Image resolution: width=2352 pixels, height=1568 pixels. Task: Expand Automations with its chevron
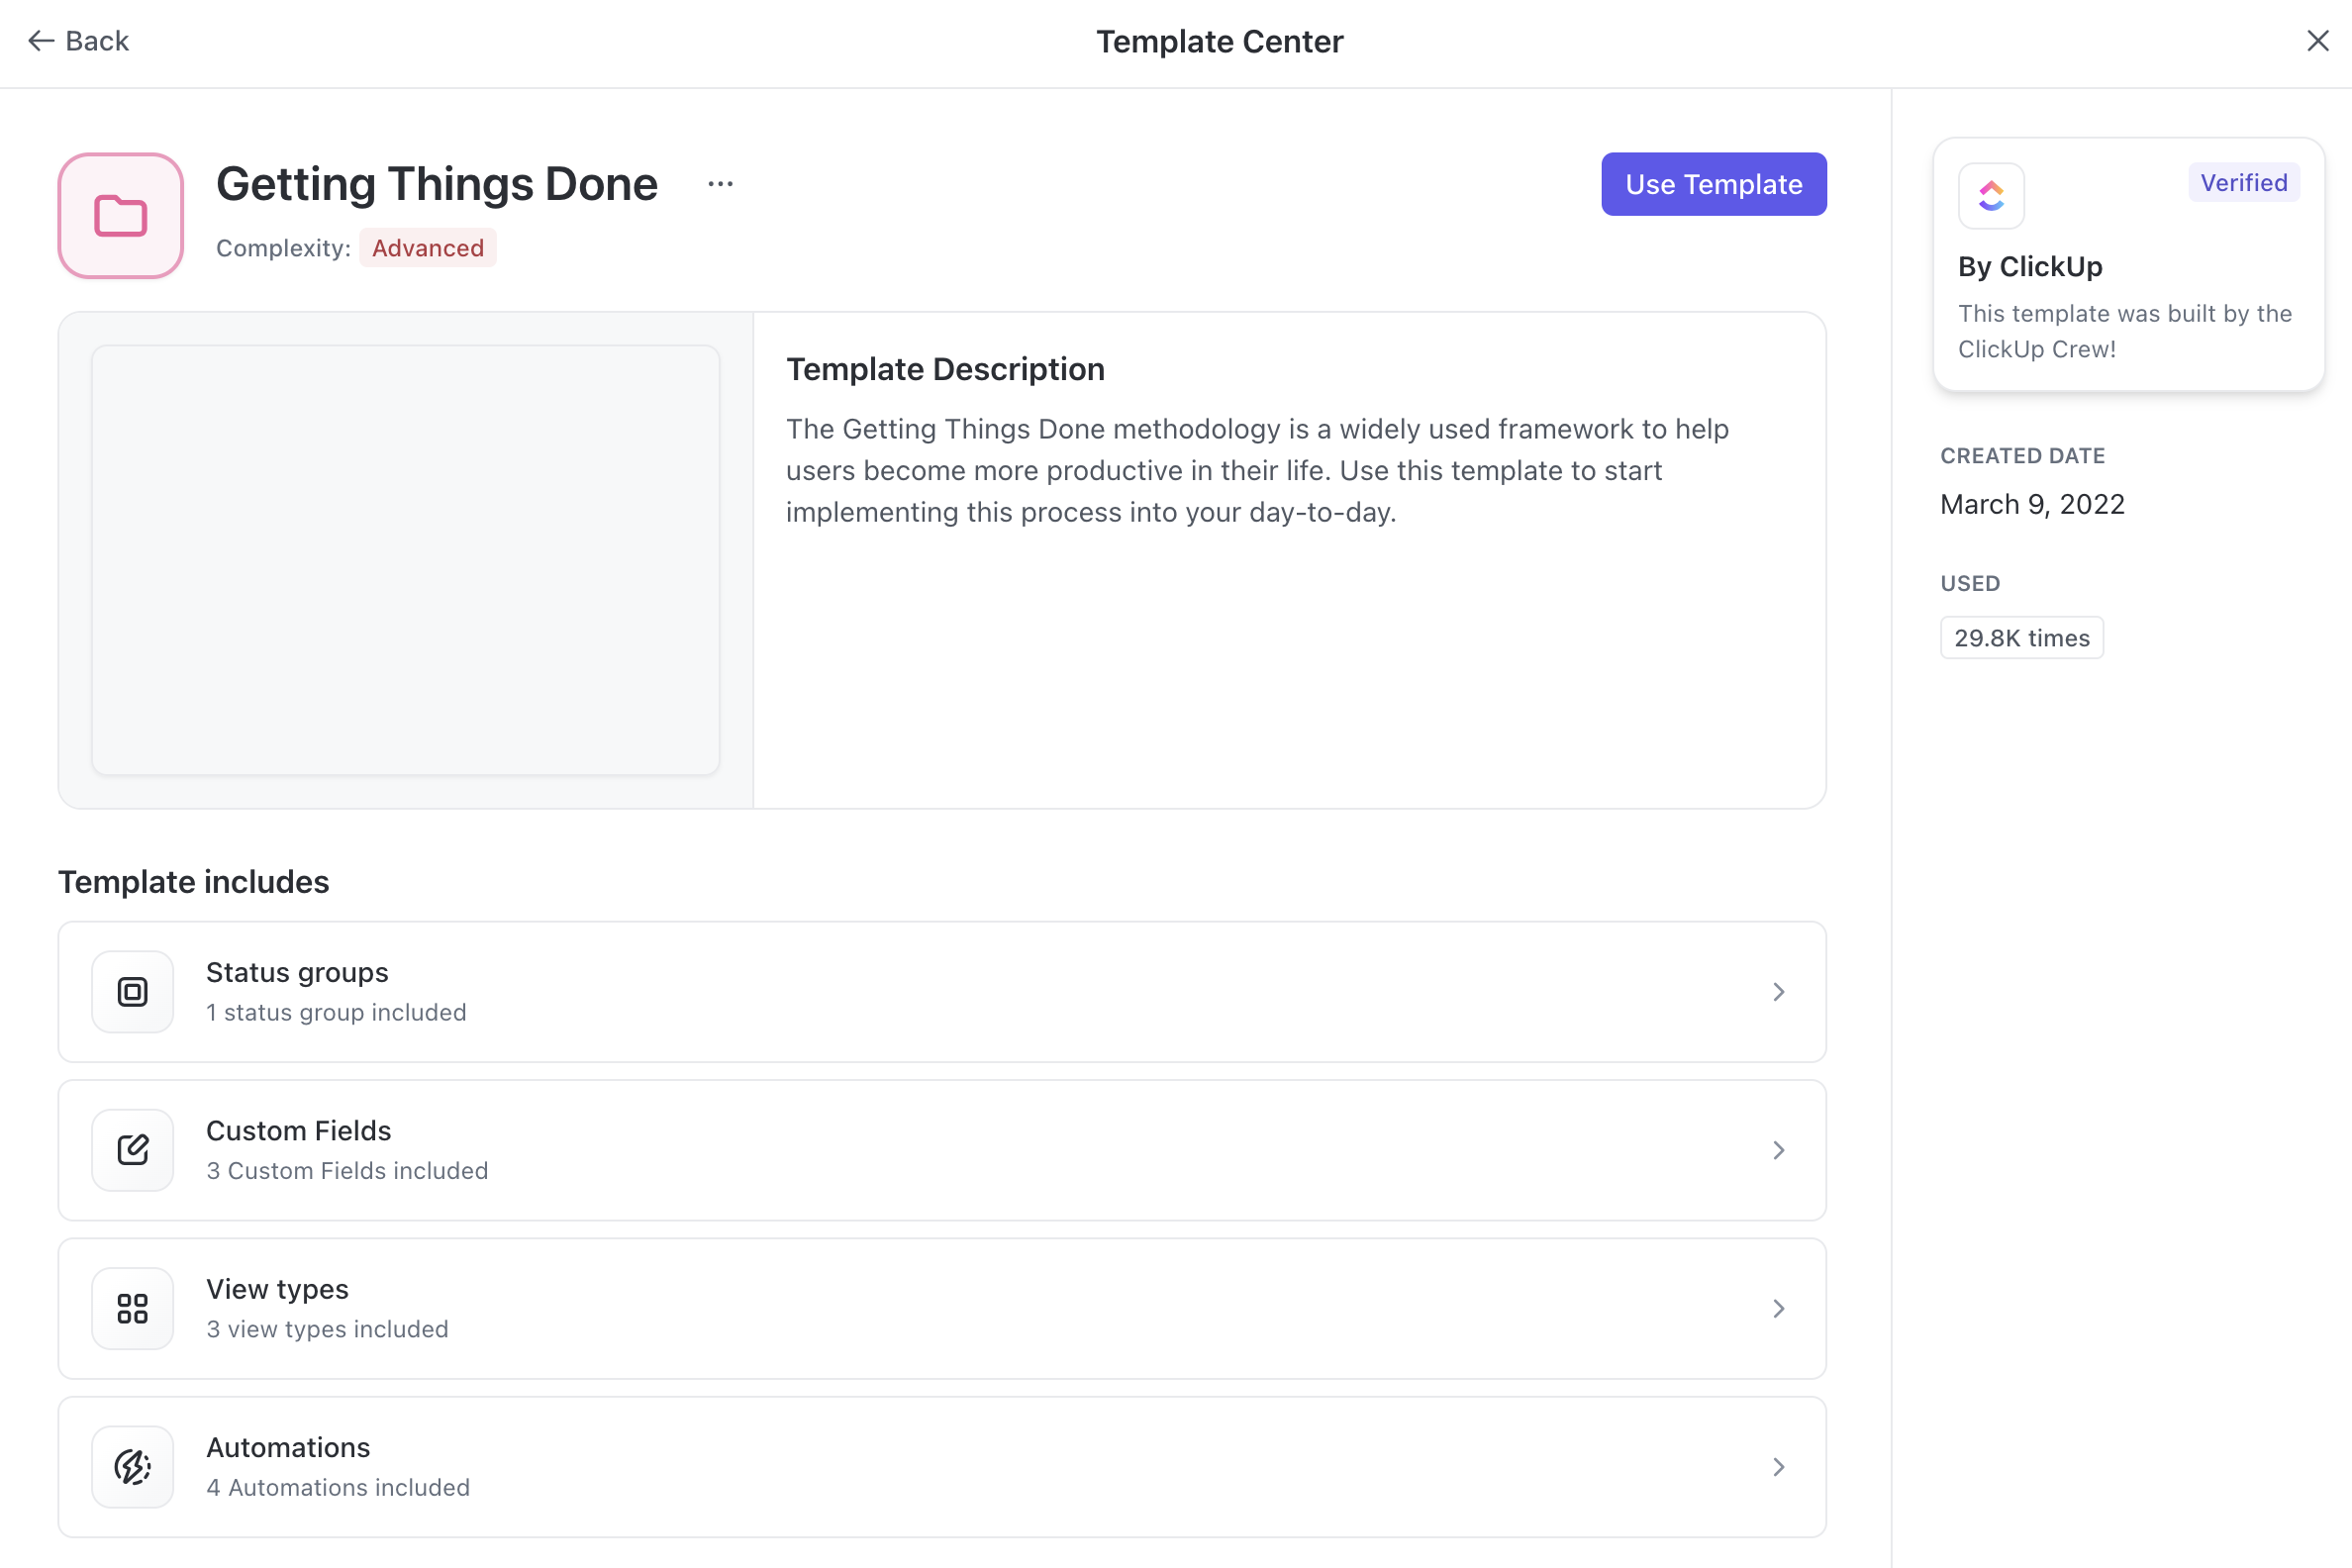pos(1778,1466)
